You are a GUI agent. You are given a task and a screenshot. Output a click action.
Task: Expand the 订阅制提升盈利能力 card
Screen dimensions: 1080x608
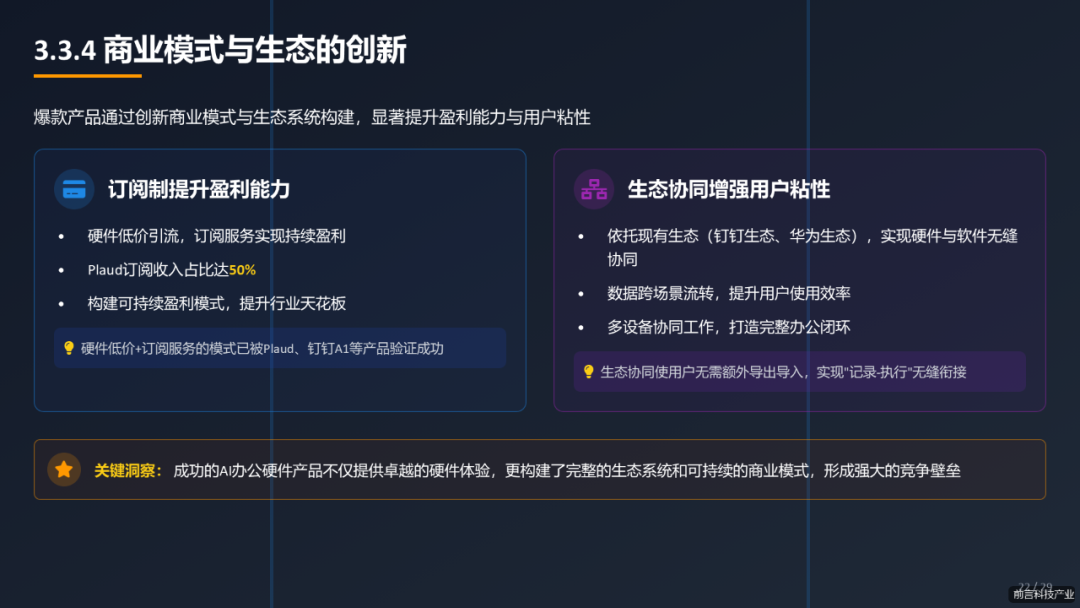pos(280,280)
